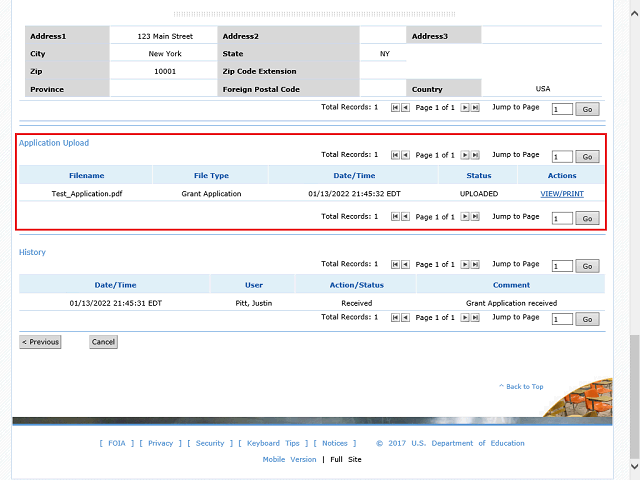Click next page icon in Application Upload top pager
640x480 pixels.
tap(465, 155)
